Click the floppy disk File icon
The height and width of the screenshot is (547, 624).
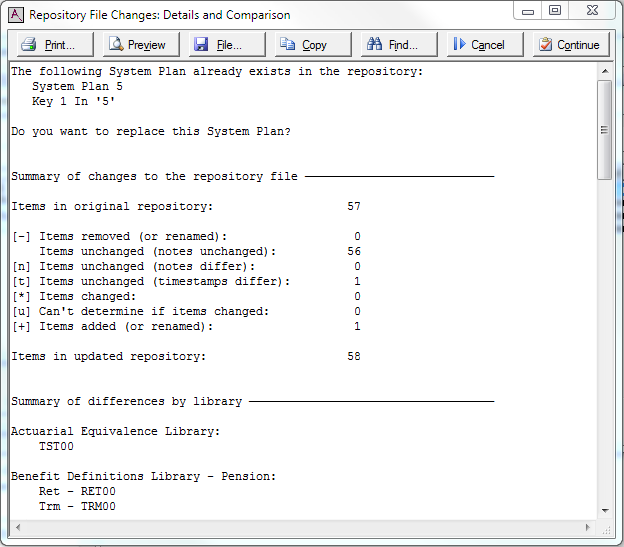(201, 45)
